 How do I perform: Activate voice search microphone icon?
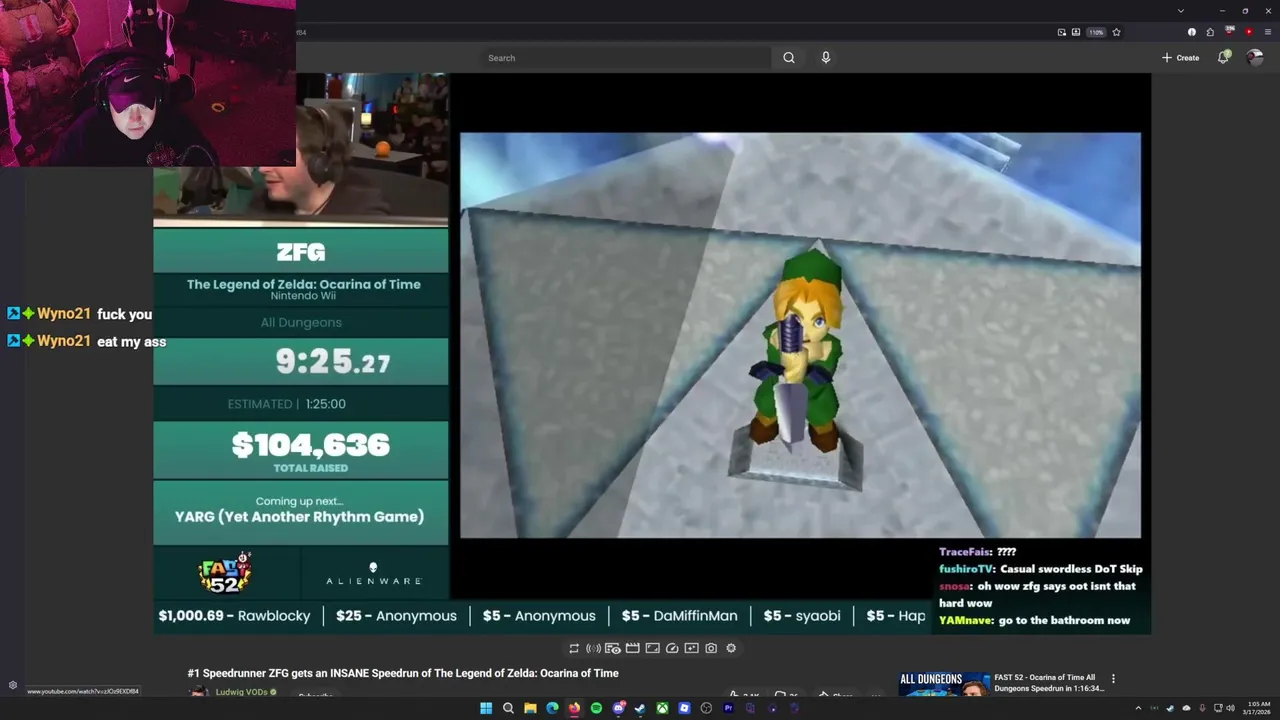(x=826, y=58)
